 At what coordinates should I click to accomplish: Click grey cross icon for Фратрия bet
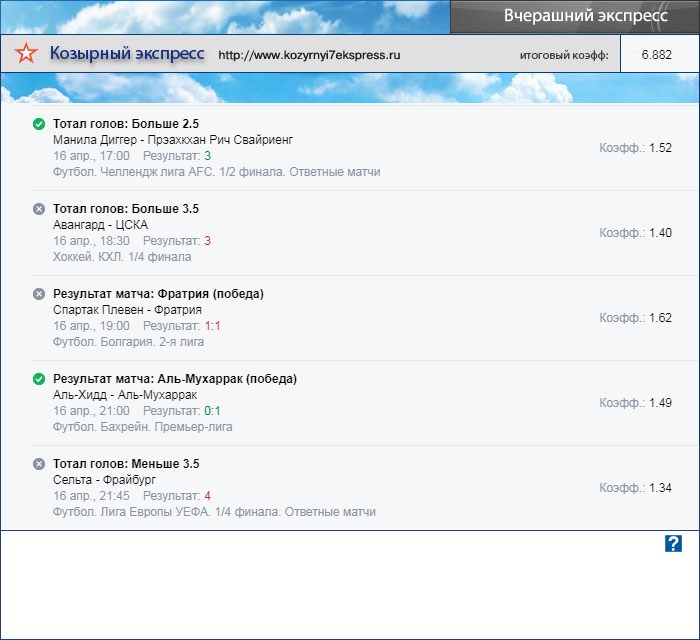click(39, 294)
